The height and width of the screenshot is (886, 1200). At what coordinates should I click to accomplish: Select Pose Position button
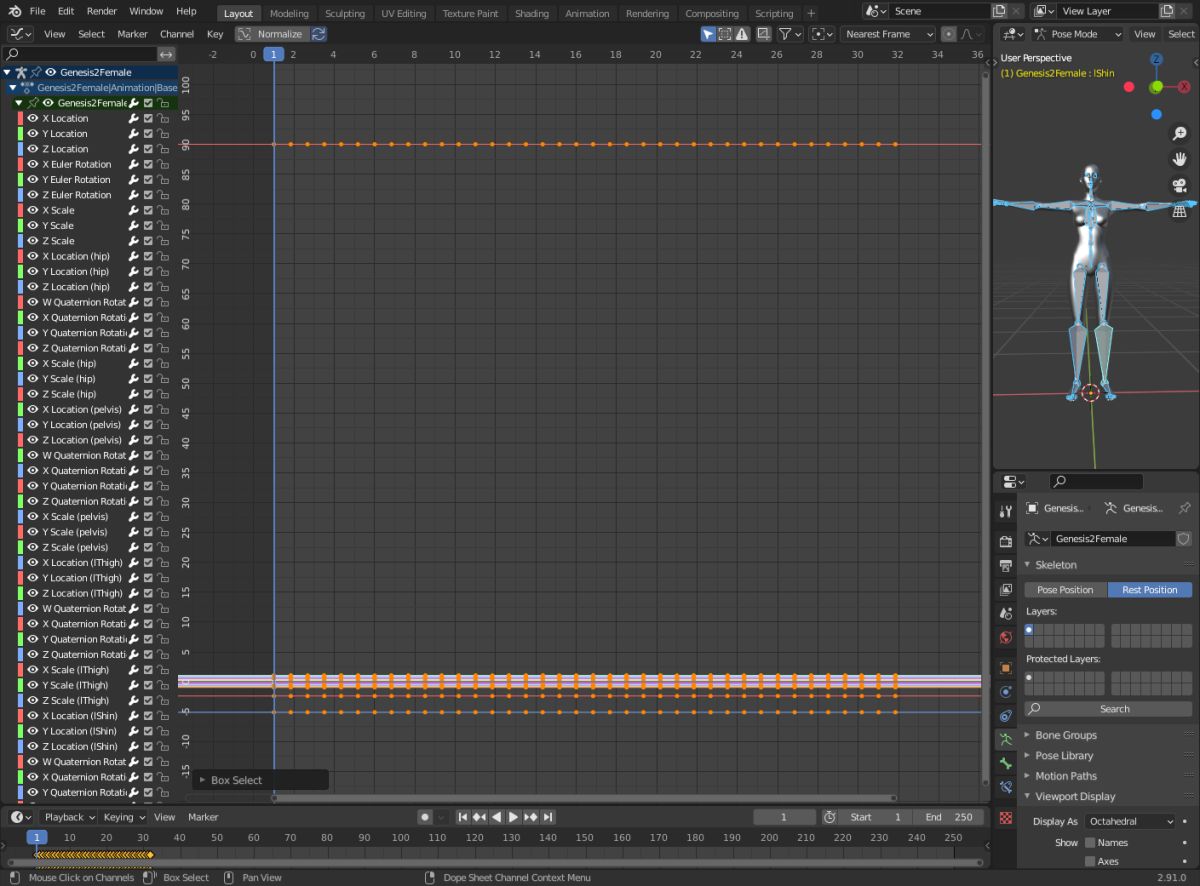1065,590
